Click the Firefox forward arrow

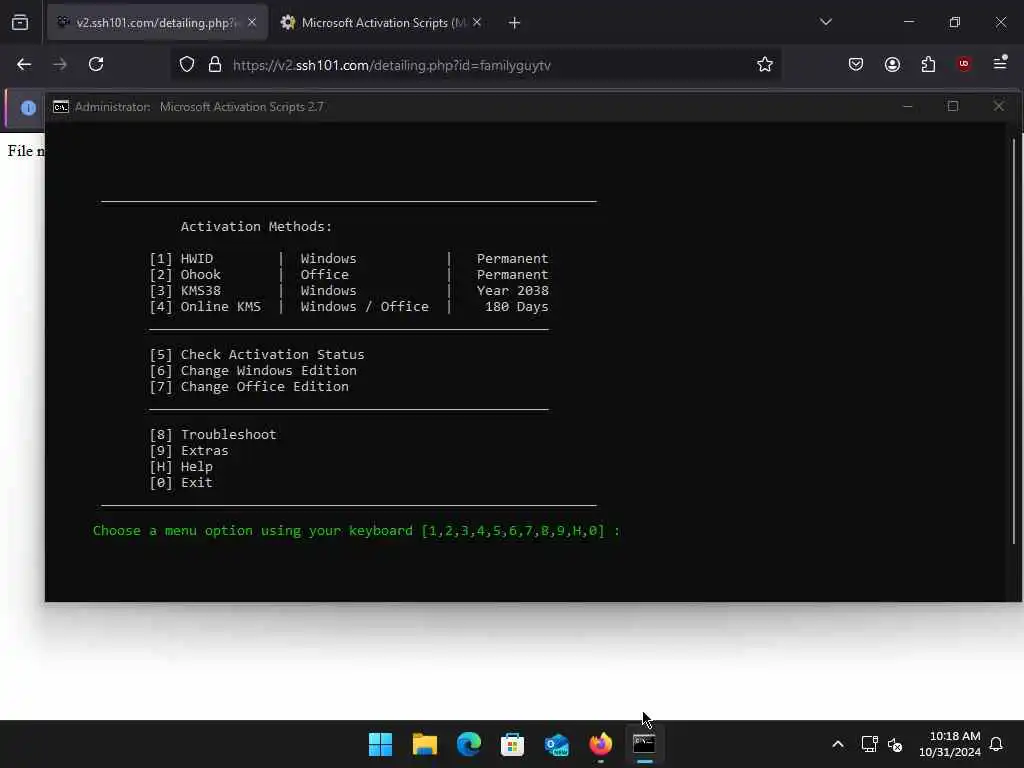(60, 65)
